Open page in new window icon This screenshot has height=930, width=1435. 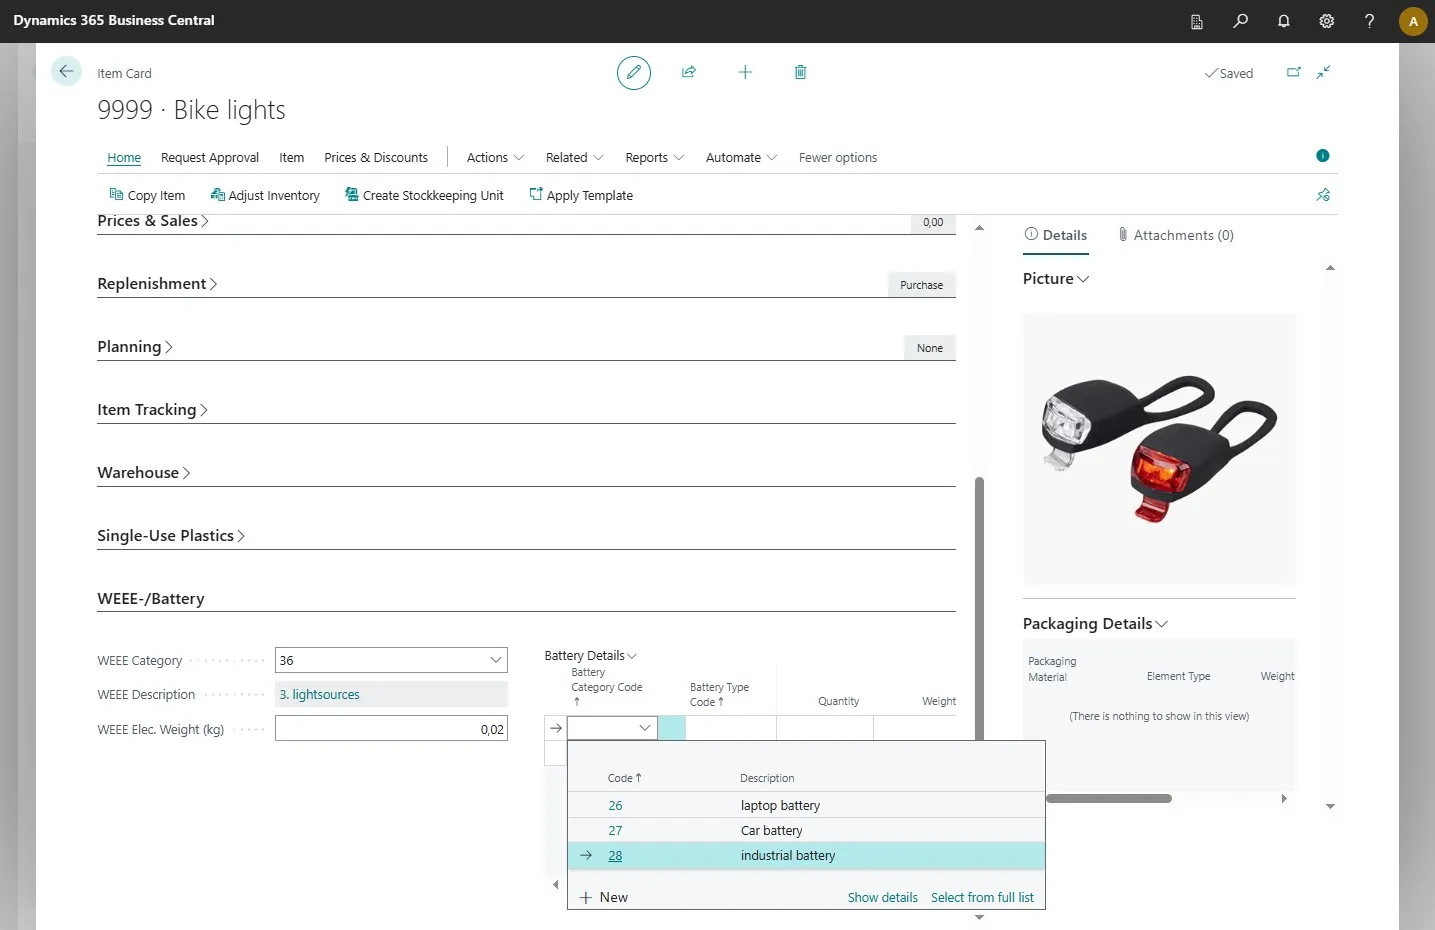click(x=1294, y=72)
